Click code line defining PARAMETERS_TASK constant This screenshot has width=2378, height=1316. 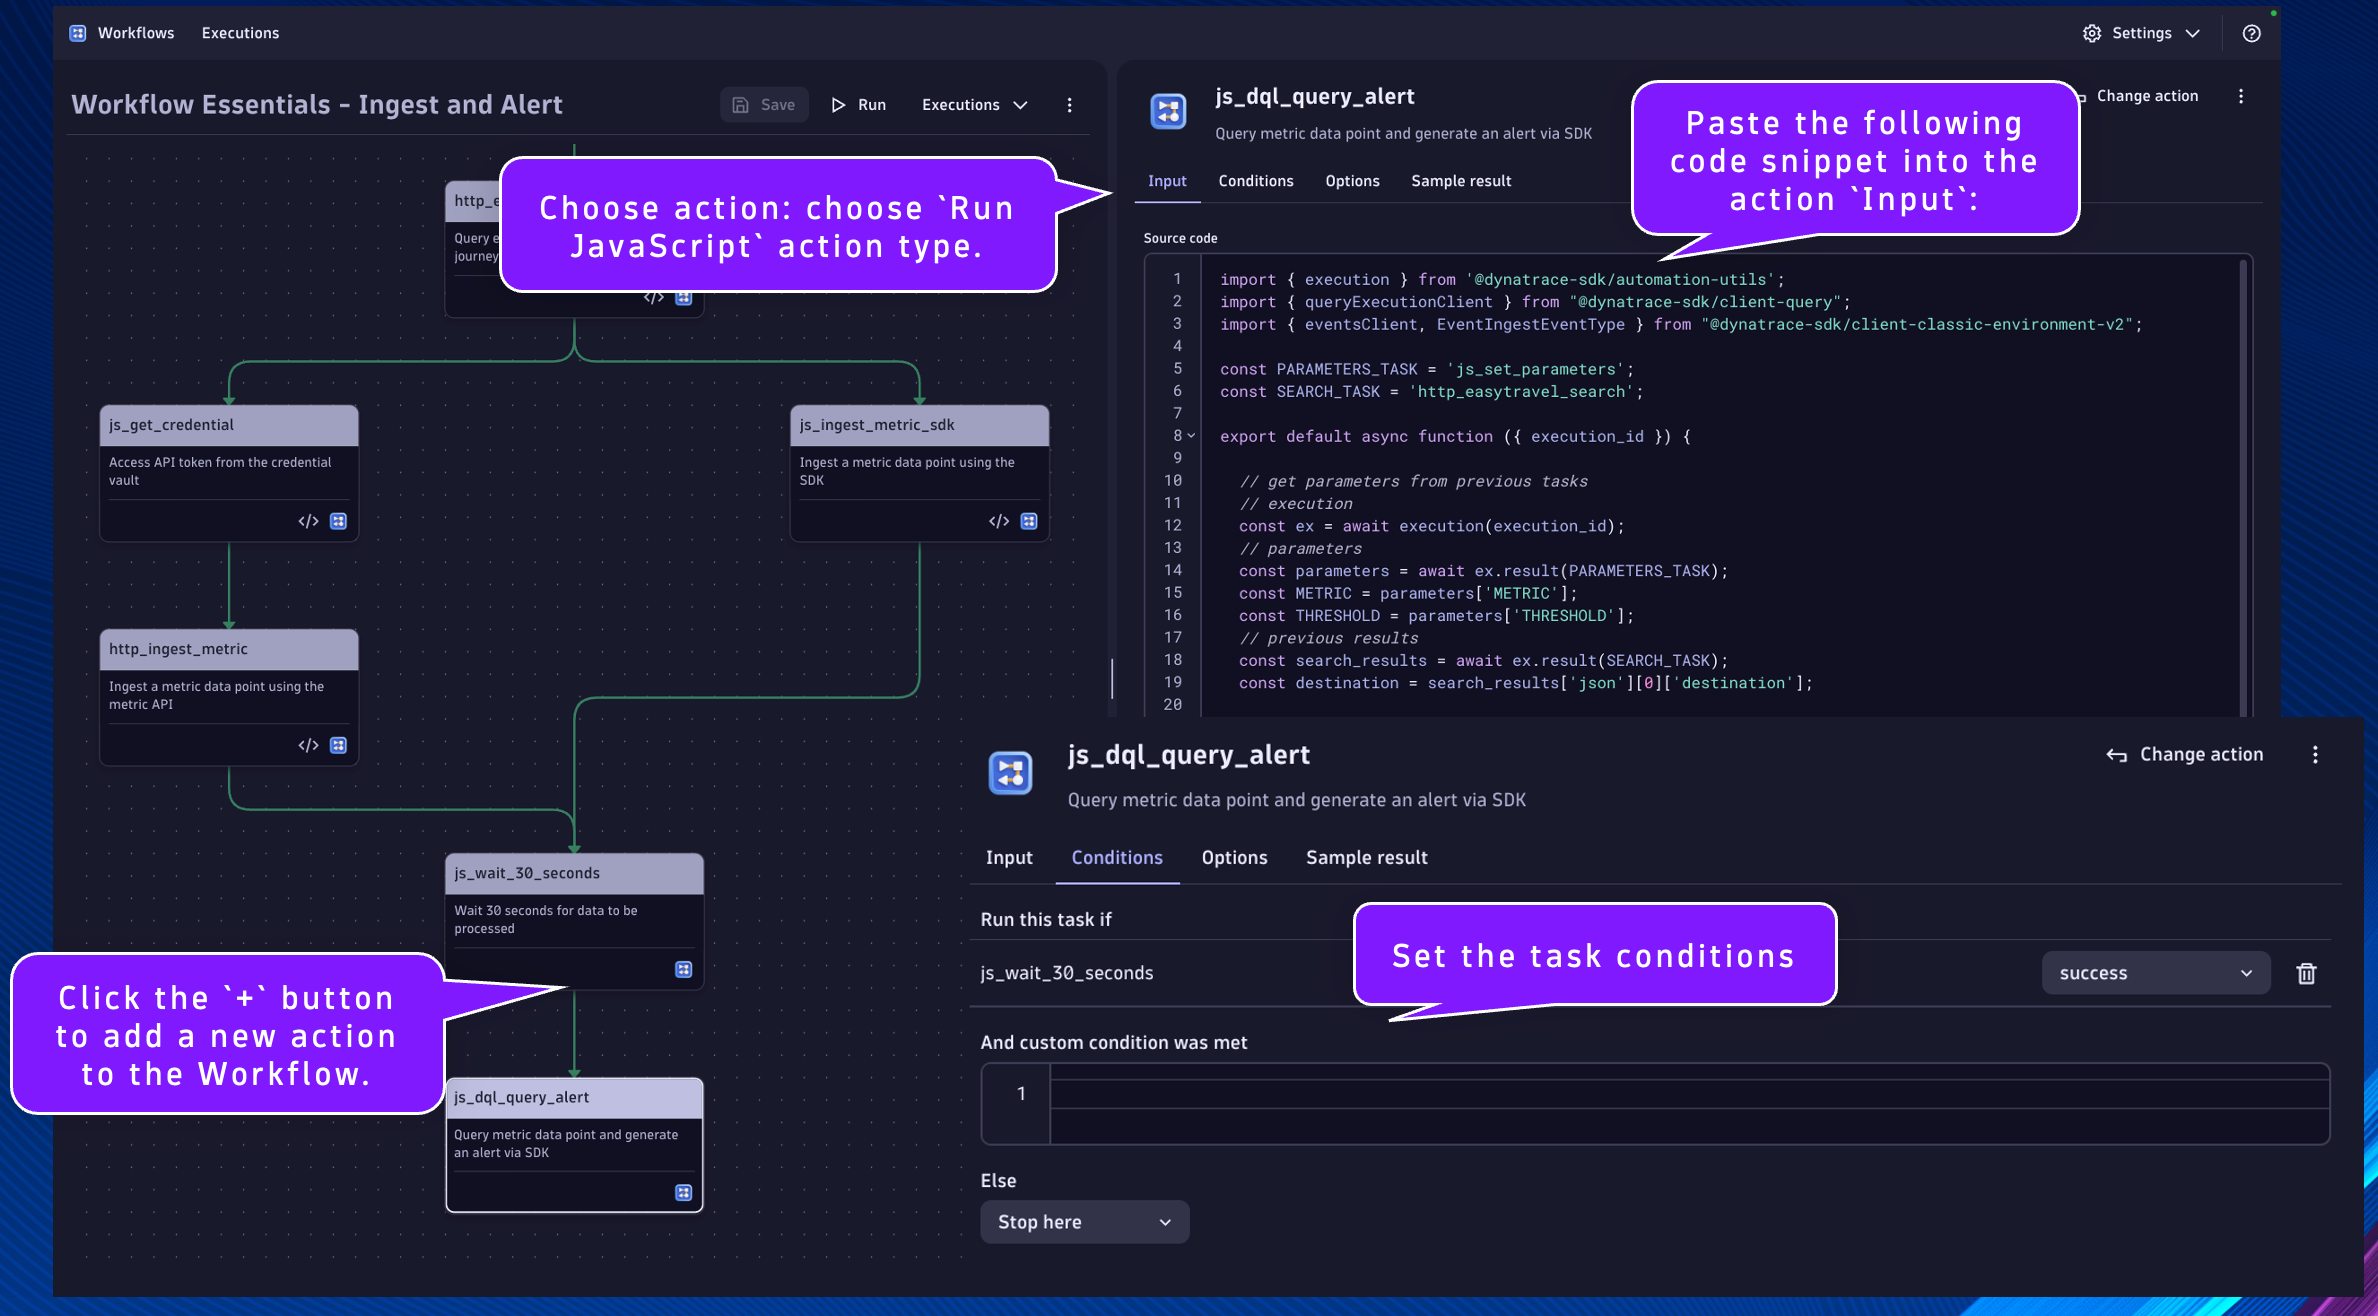click(1426, 369)
